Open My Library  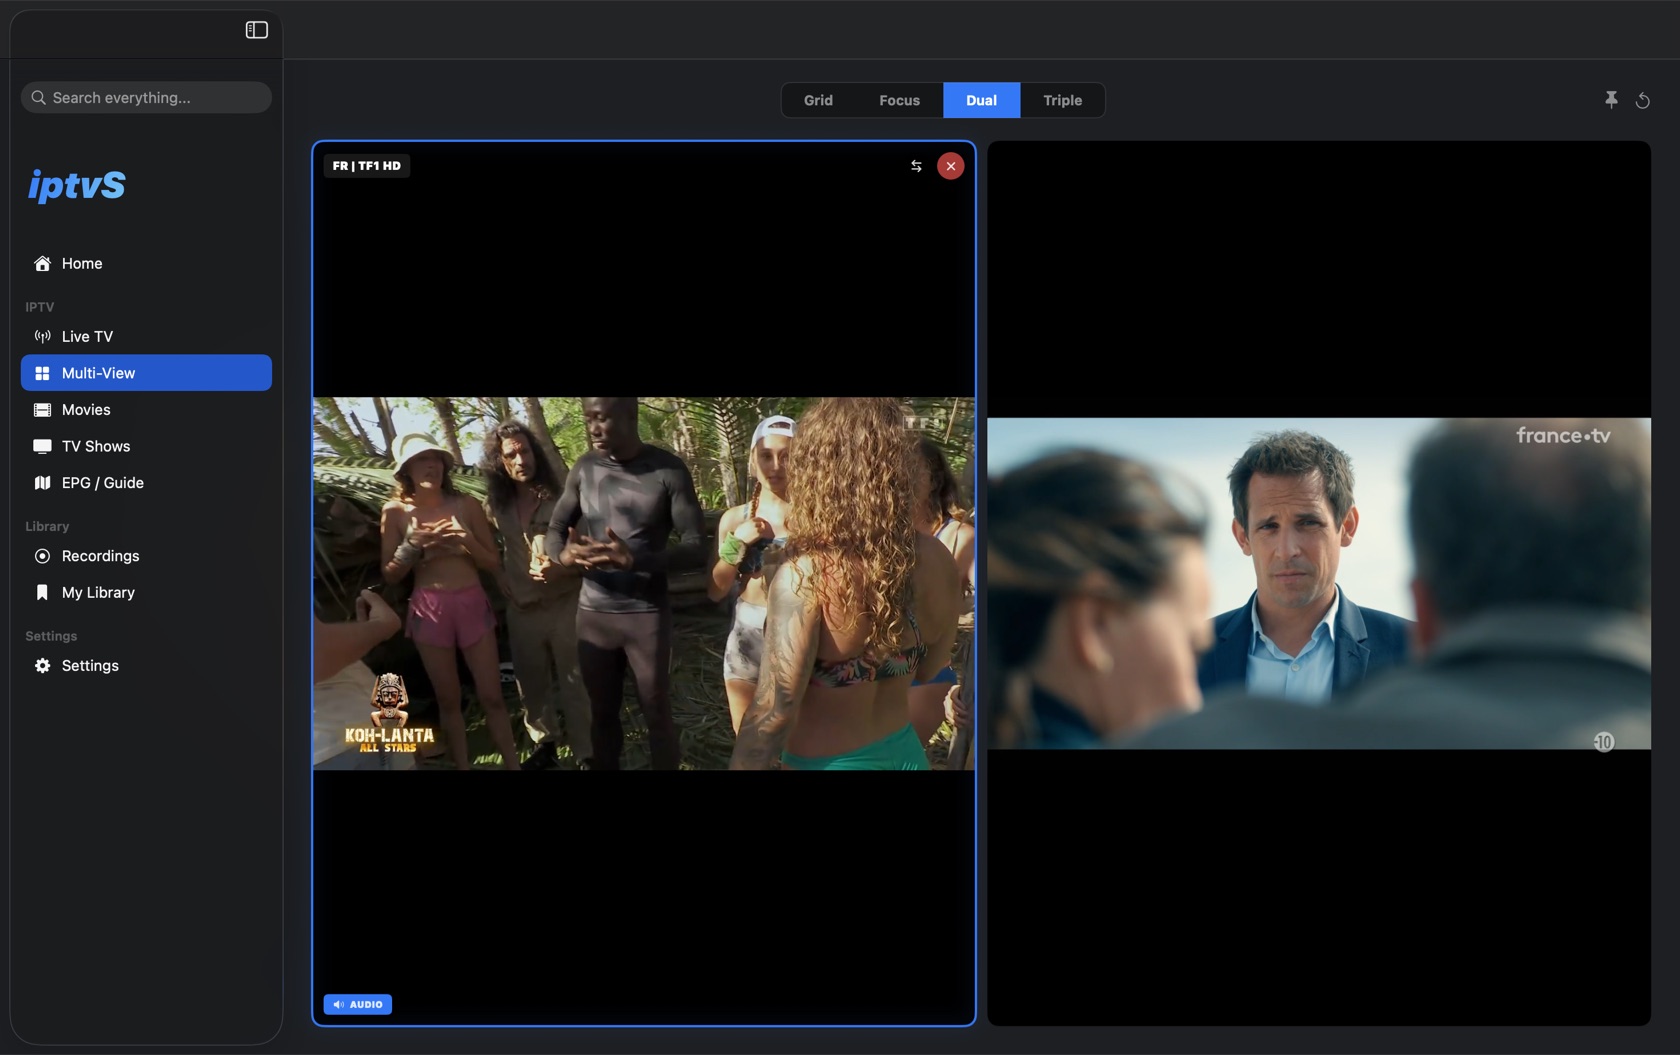(x=146, y=593)
